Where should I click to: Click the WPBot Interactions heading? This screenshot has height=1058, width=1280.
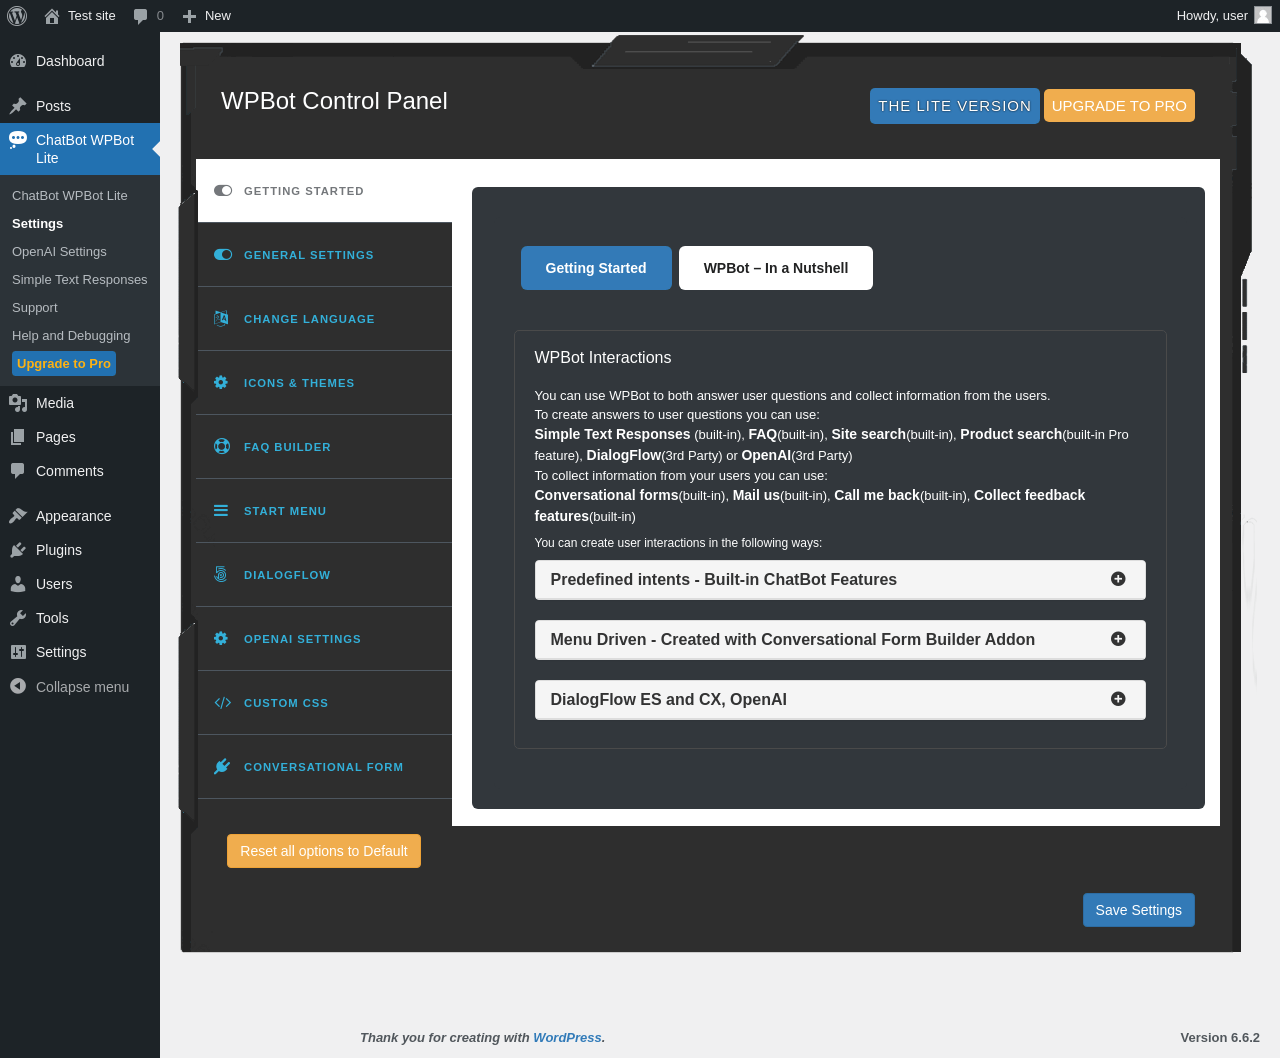(603, 358)
